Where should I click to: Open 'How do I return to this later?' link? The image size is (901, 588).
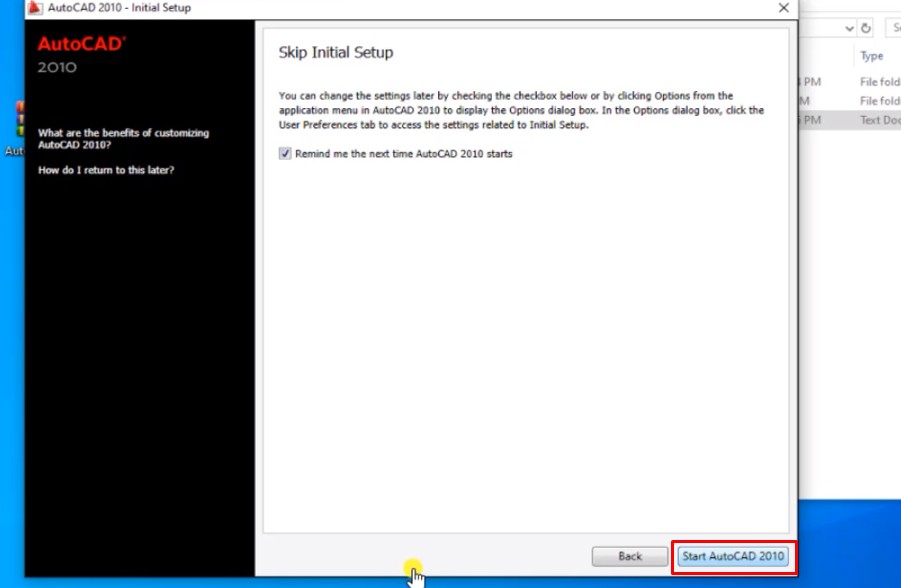coord(106,170)
